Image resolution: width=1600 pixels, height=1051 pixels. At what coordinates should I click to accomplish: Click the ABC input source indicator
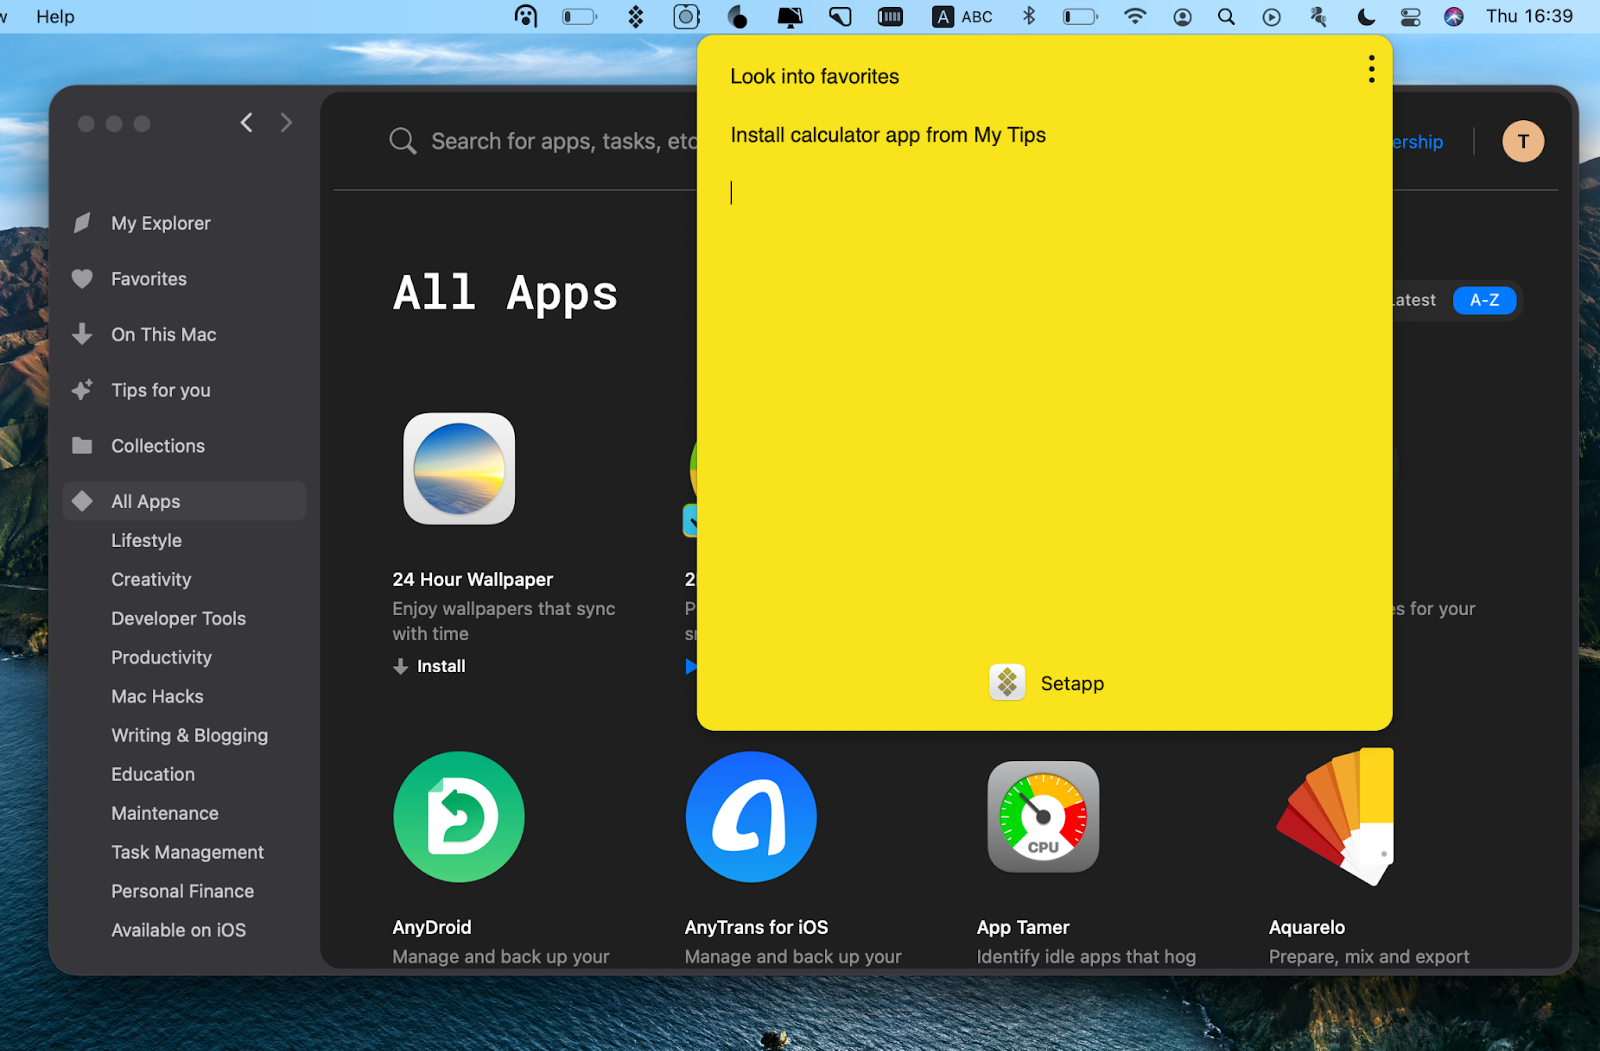(962, 17)
